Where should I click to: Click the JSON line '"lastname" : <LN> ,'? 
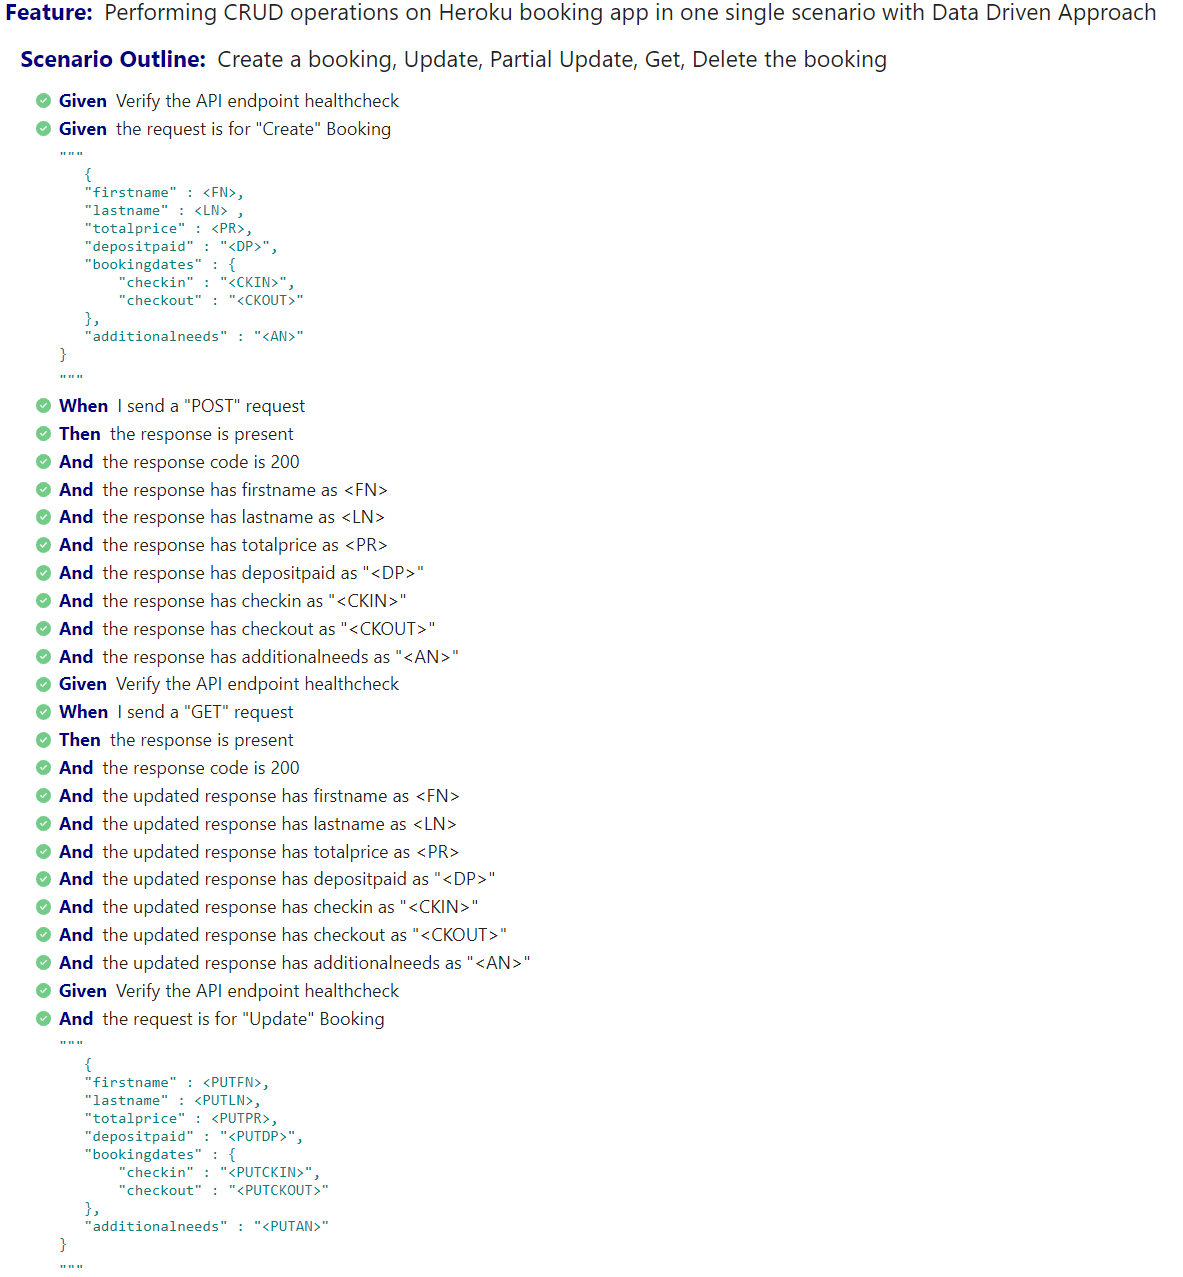pos(164,211)
